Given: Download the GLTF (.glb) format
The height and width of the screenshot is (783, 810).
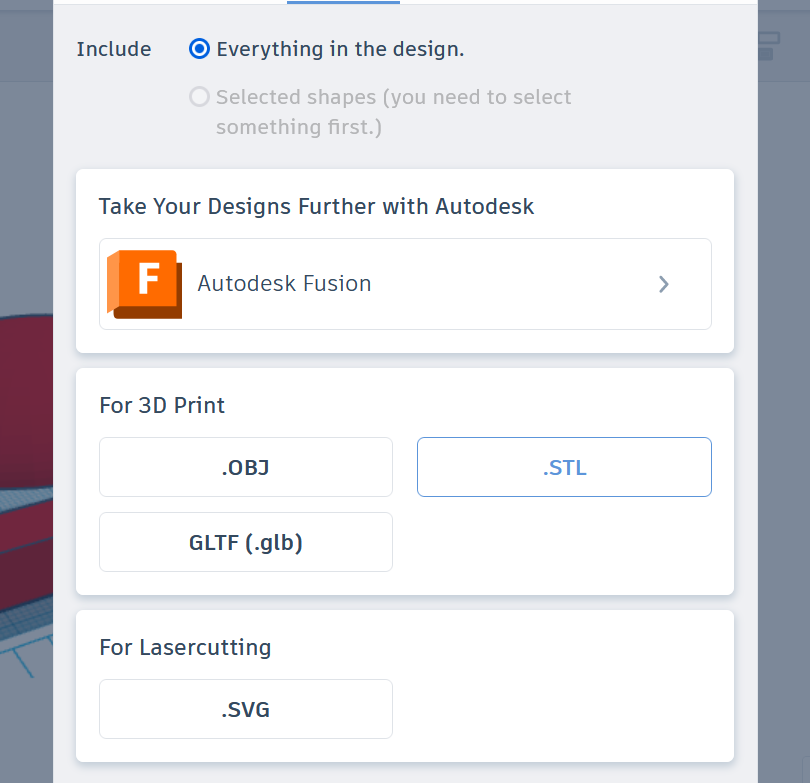Looking at the screenshot, I should pyautogui.click(x=246, y=542).
